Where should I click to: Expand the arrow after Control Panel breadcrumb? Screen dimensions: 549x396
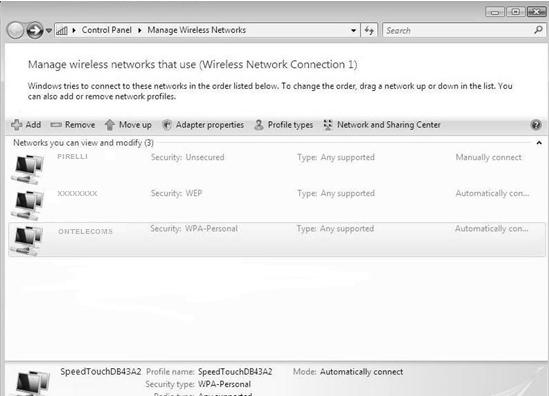[140, 30]
